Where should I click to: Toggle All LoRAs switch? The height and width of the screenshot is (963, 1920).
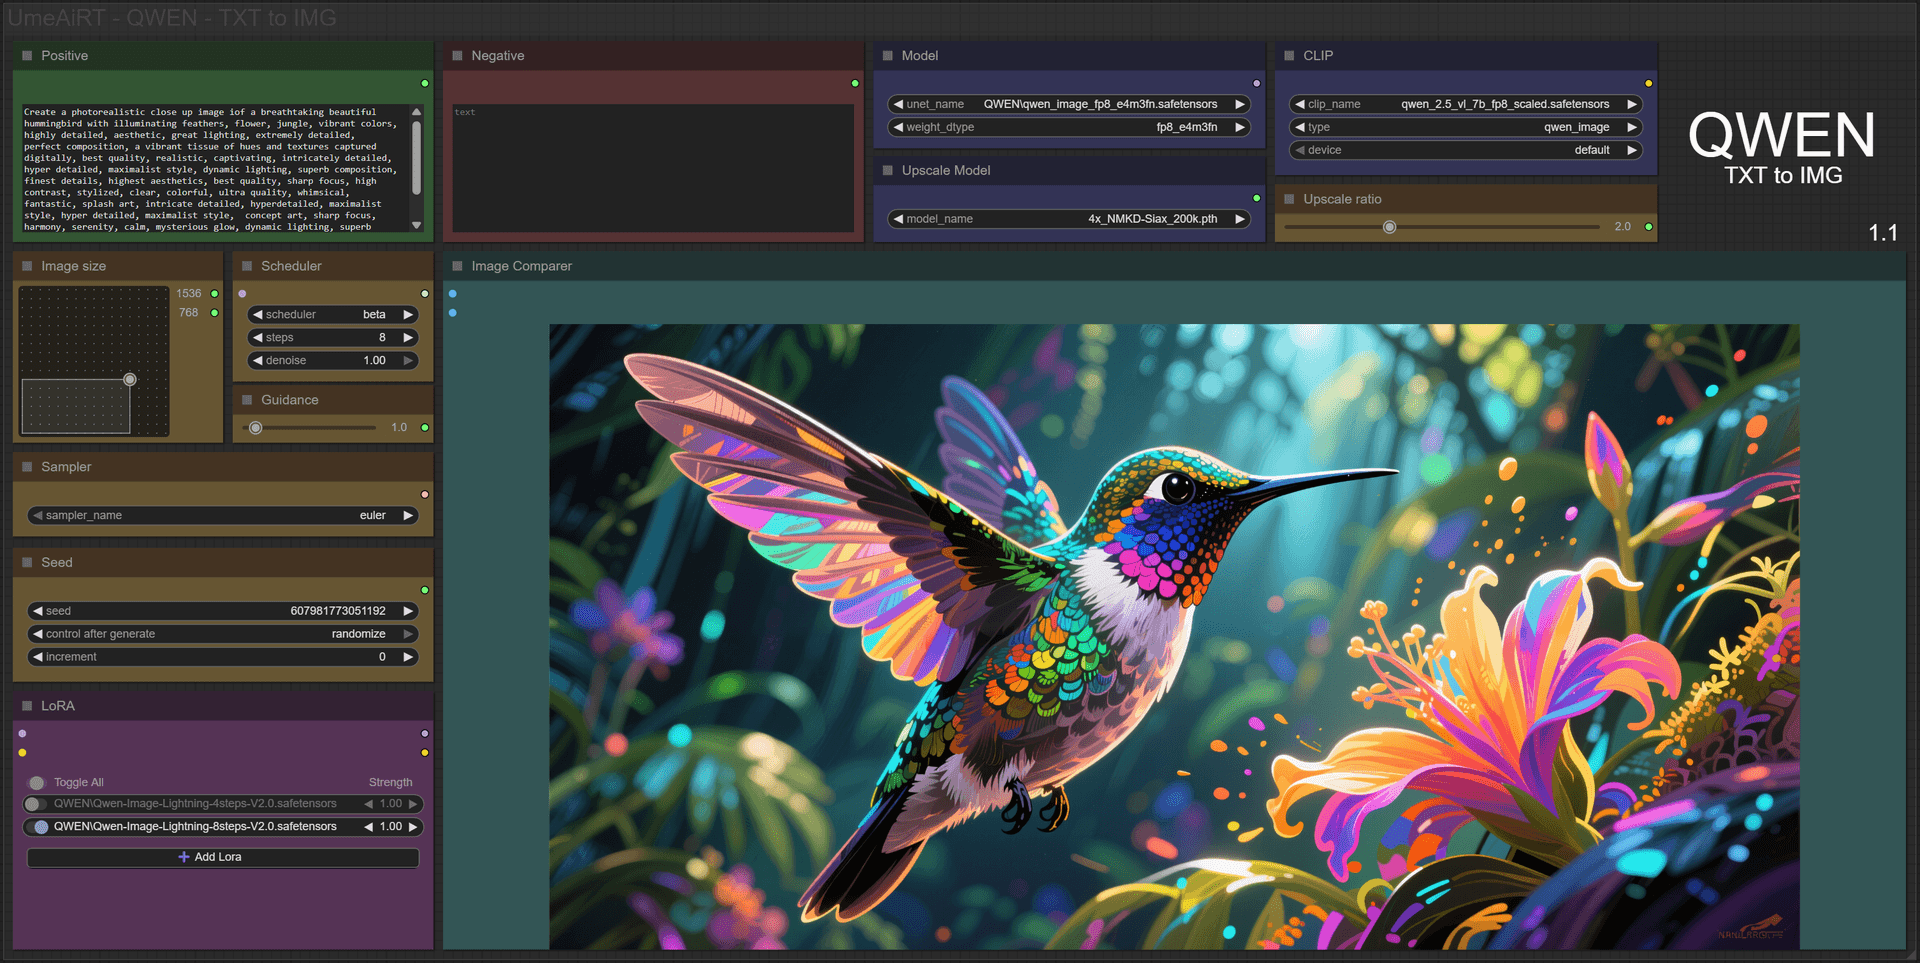[37, 783]
